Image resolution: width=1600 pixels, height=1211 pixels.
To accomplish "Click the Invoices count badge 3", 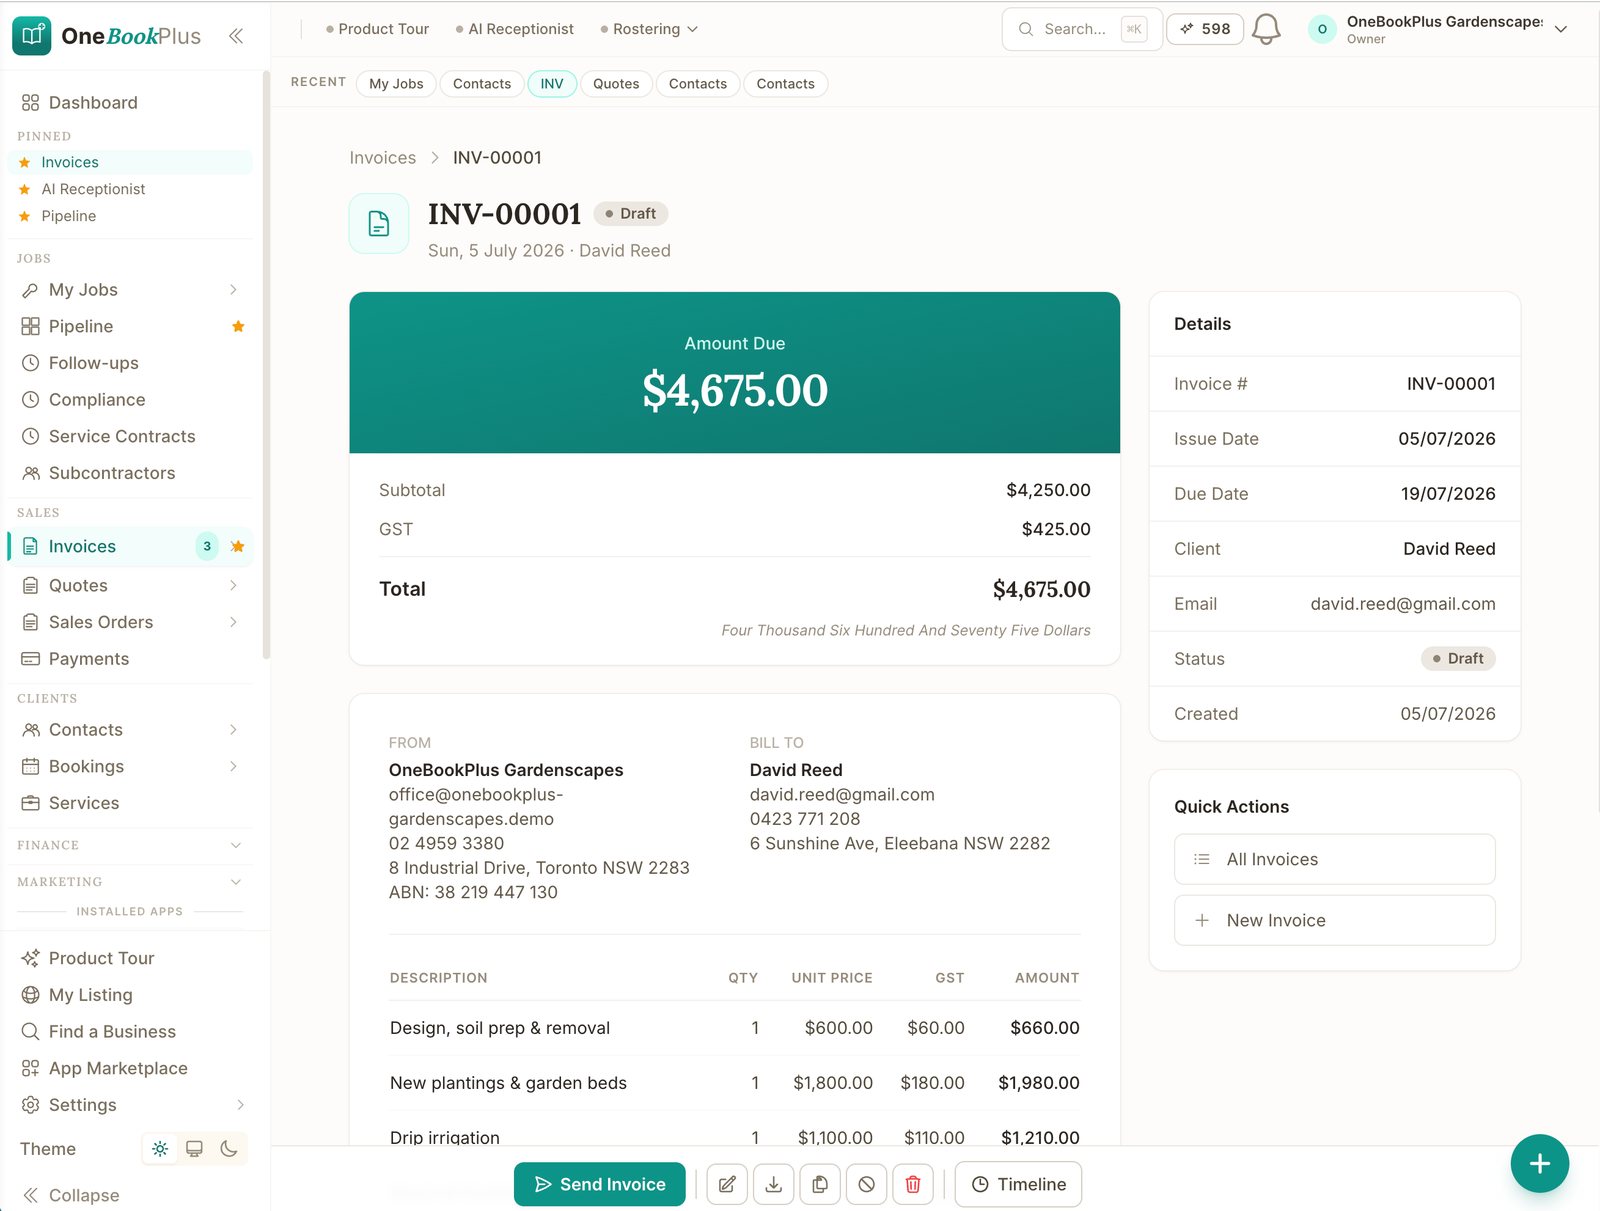I will [207, 546].
